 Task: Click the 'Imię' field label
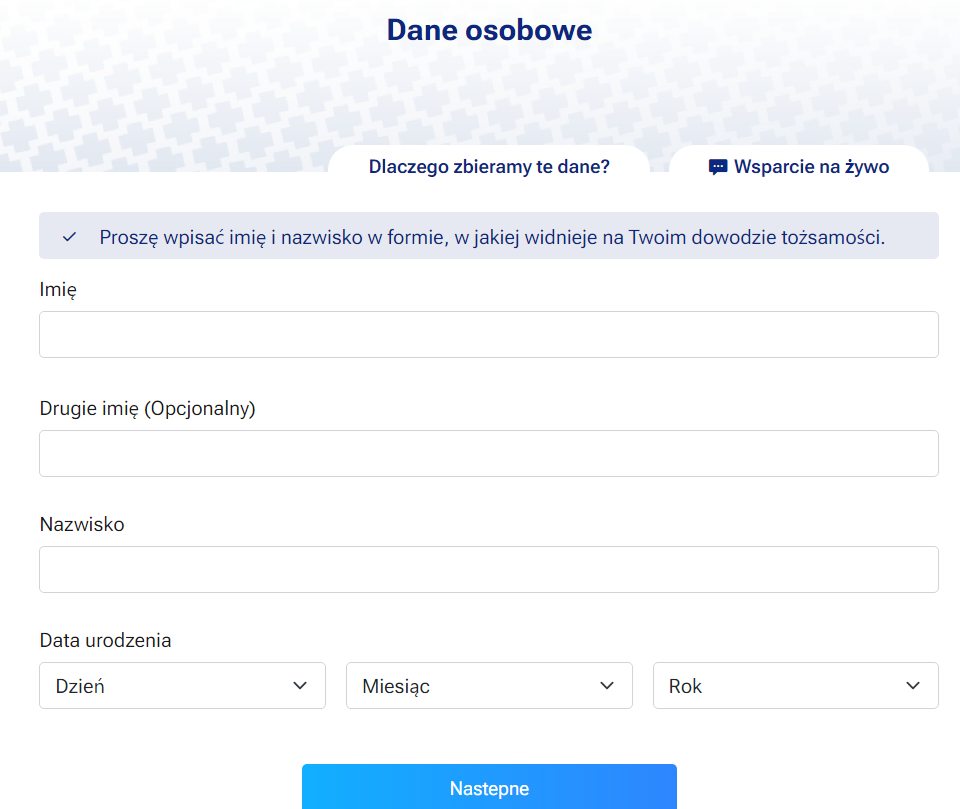point(58,290)
